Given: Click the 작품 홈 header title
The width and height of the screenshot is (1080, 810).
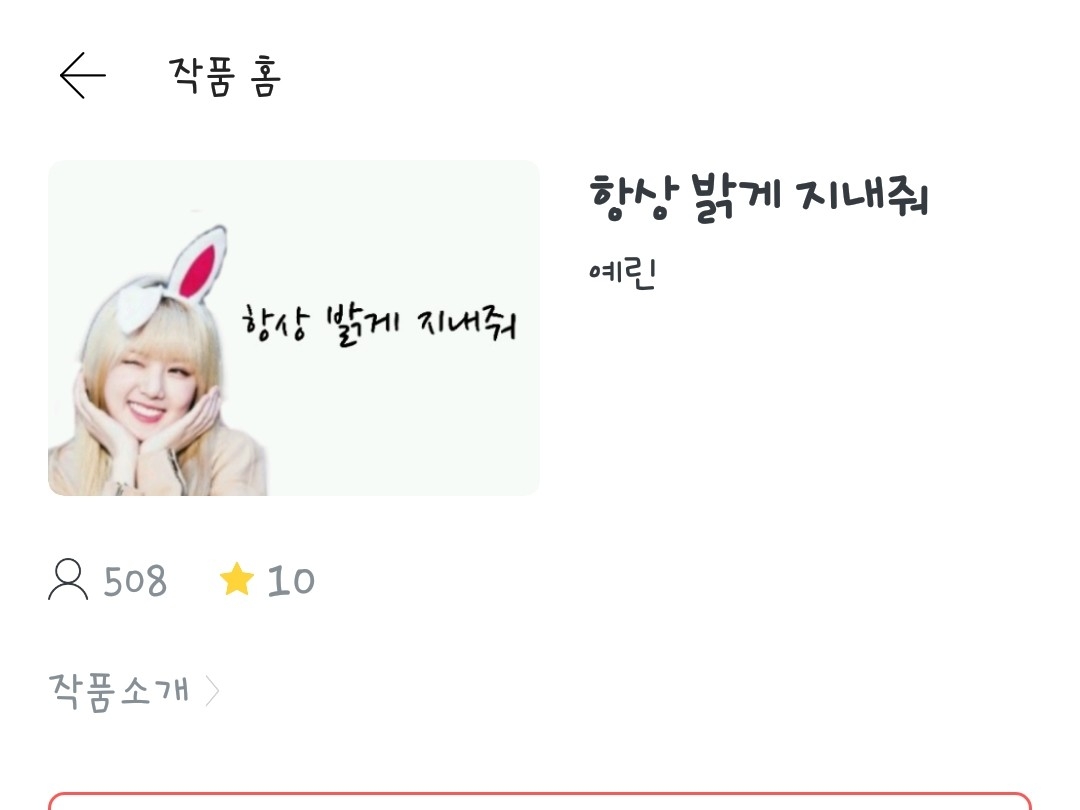Looking at the screenshot, I should [225, 76].
